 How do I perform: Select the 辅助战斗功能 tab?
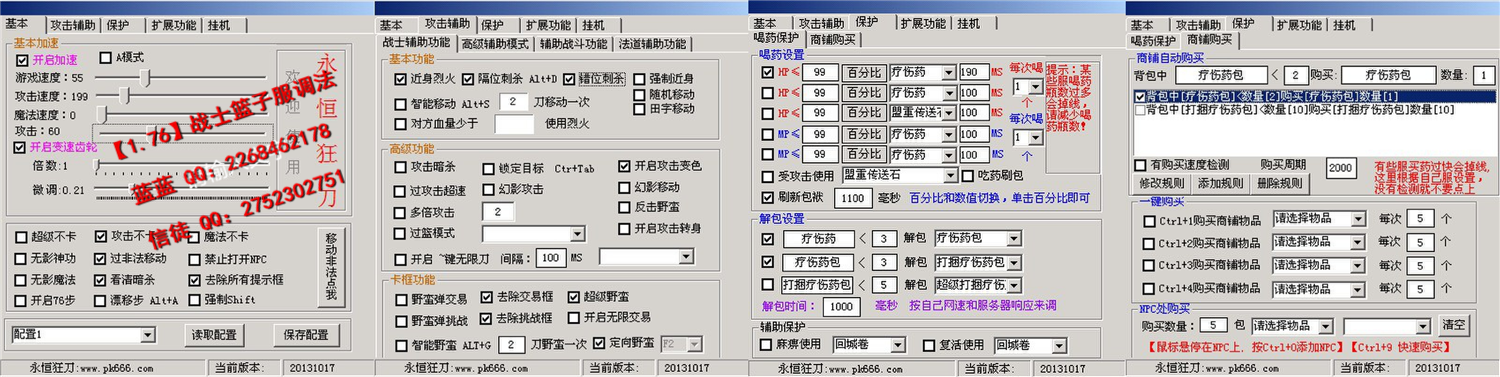click(x=573, y=44)
